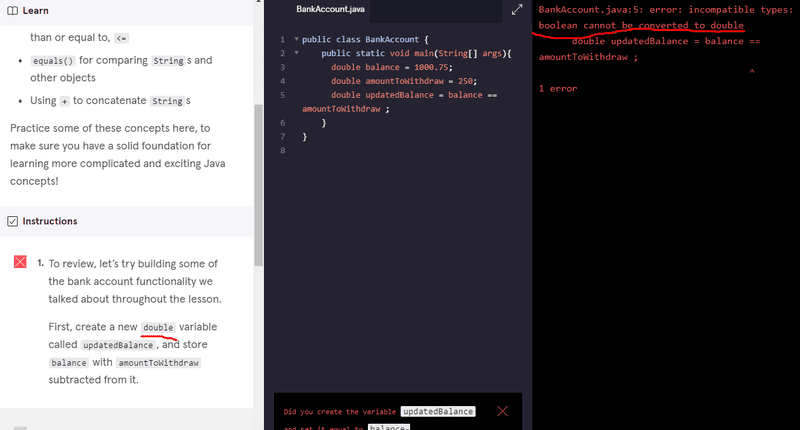Image resolution: width=800 pixels, height=430 pixels.
Task: Click the Instructions section header
Action: (x=49, y=221)
